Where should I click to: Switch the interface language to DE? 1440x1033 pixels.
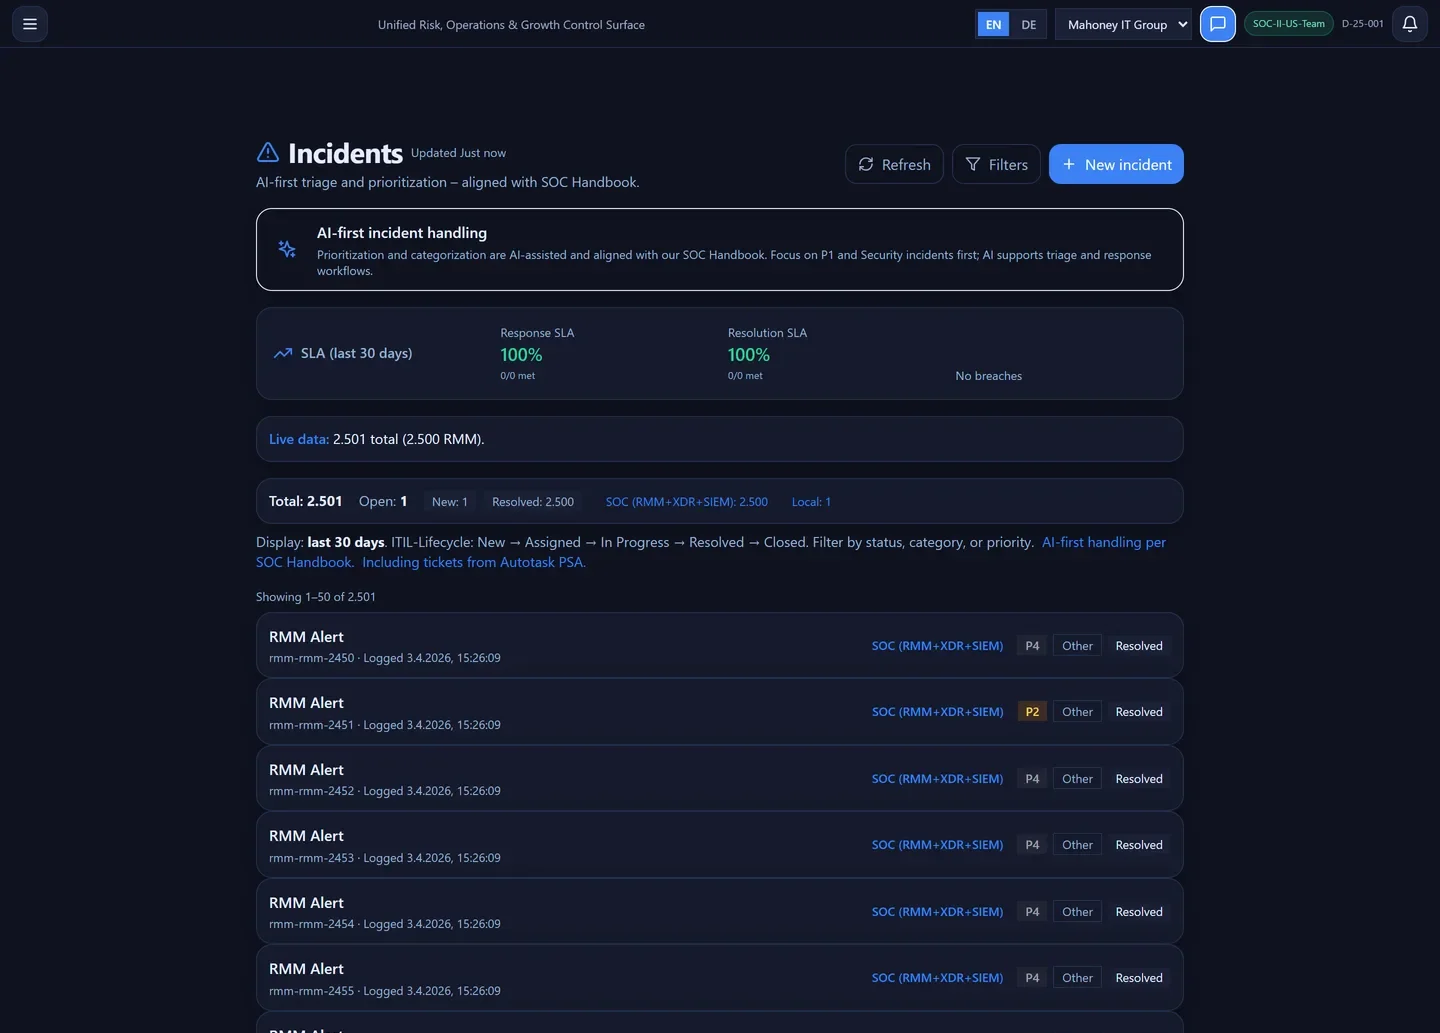click(1028, 23)
